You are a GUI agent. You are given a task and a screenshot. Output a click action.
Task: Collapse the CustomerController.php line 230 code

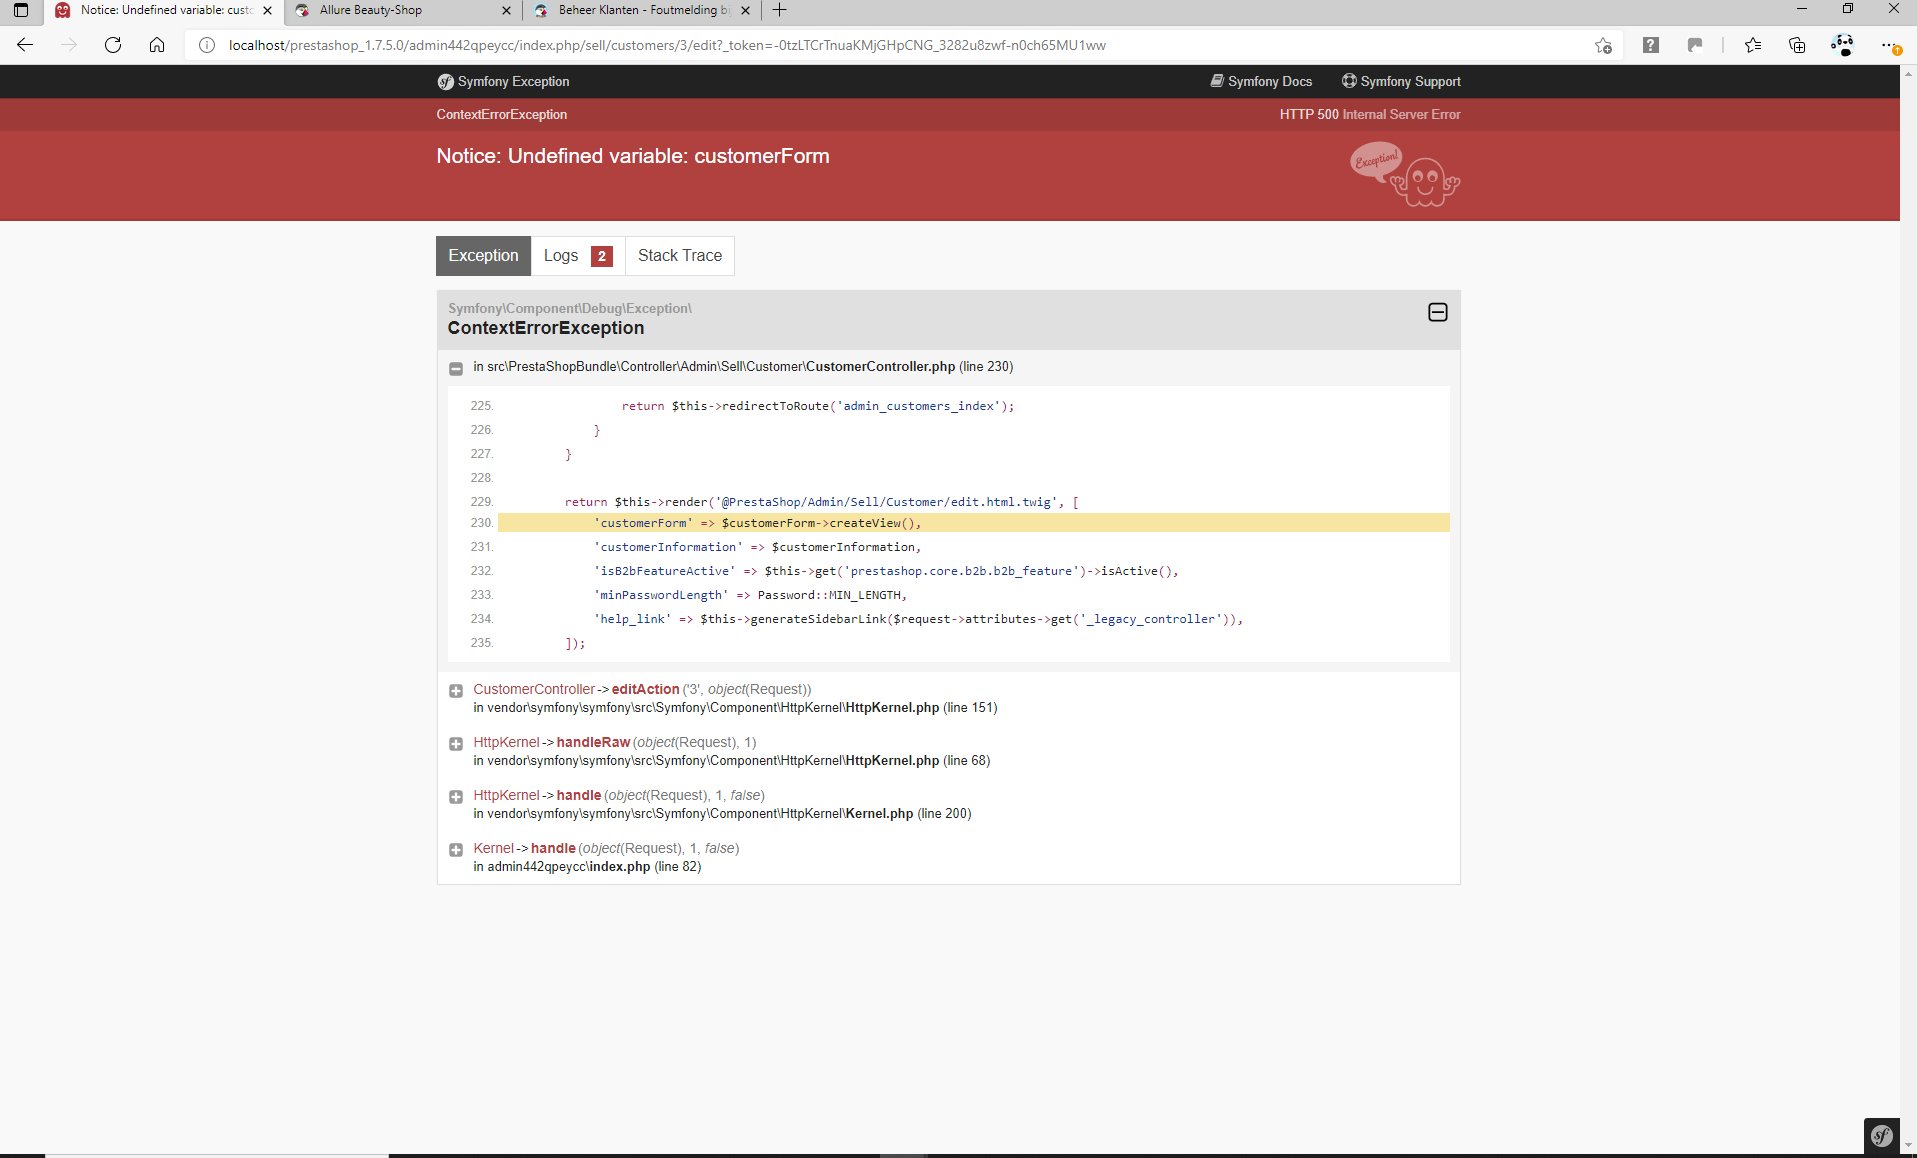[x=456, y=368]
